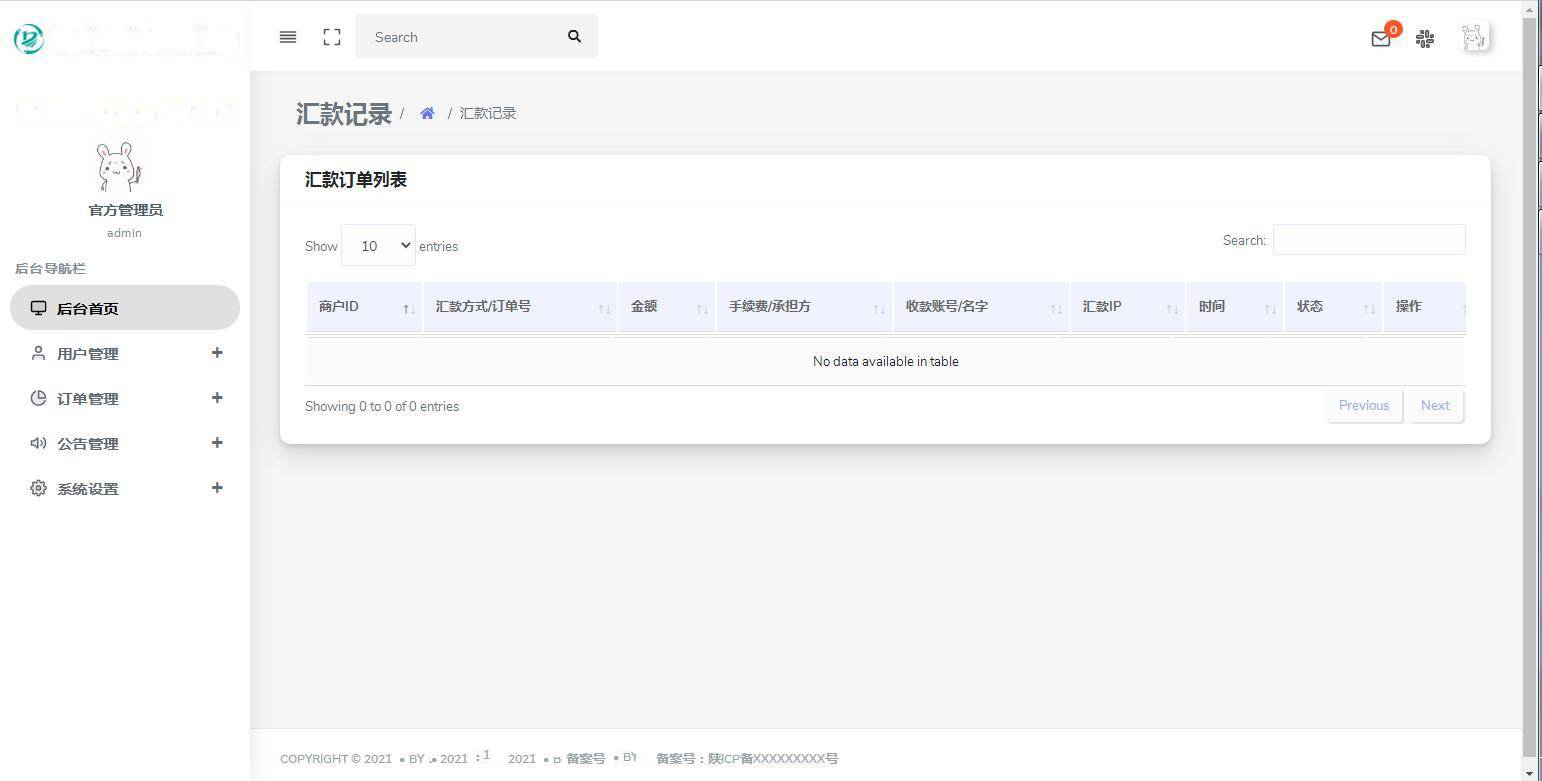Open the mail notifications icon

pos(1381,39)
